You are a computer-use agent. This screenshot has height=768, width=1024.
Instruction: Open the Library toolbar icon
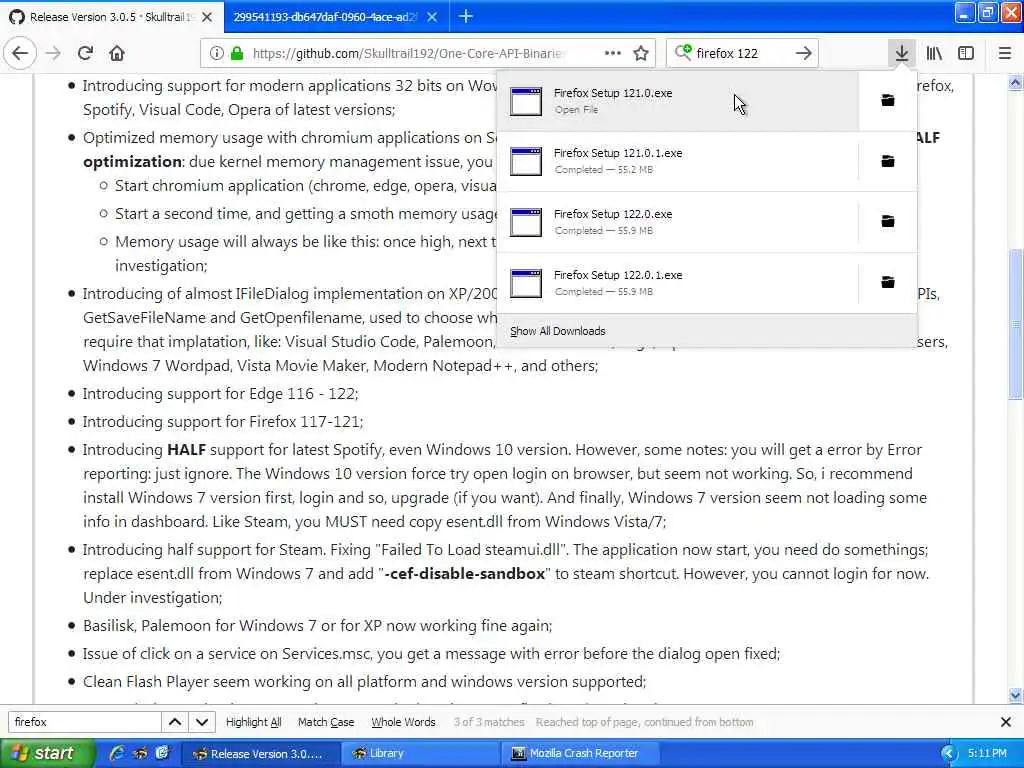[x=934, y=53]
